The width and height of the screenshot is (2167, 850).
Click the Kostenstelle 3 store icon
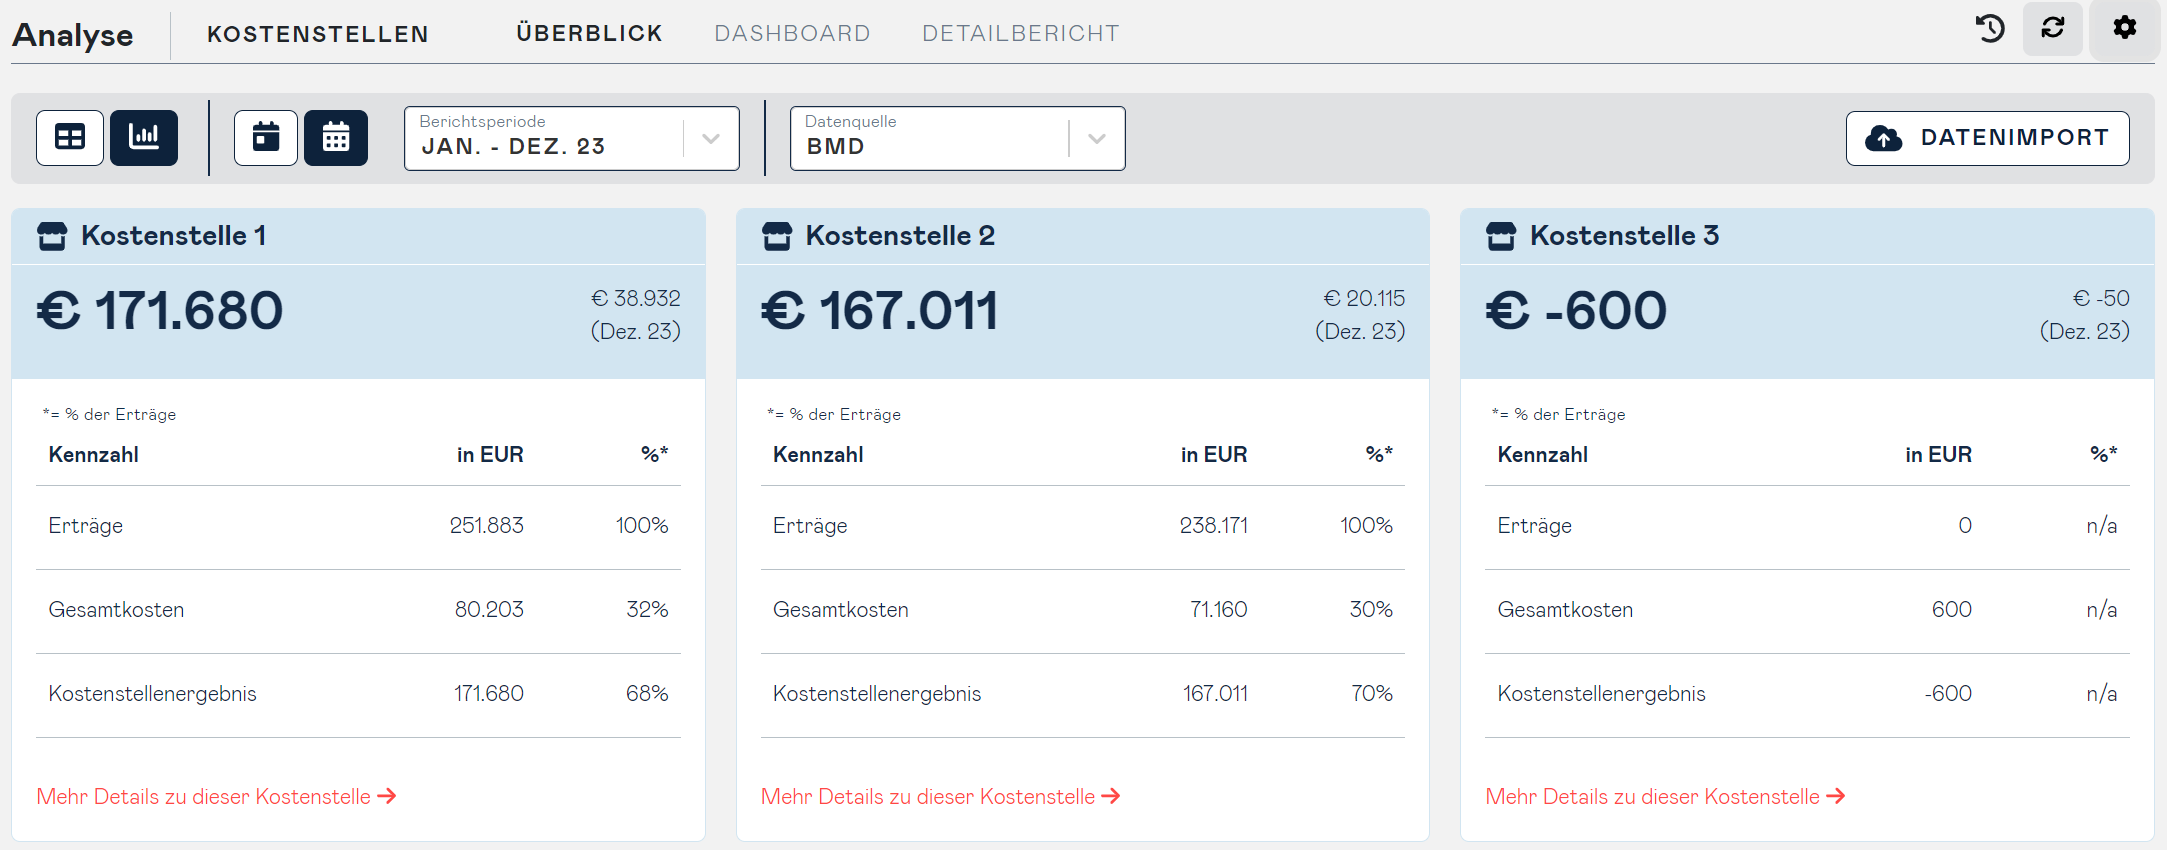(1501, 236)
